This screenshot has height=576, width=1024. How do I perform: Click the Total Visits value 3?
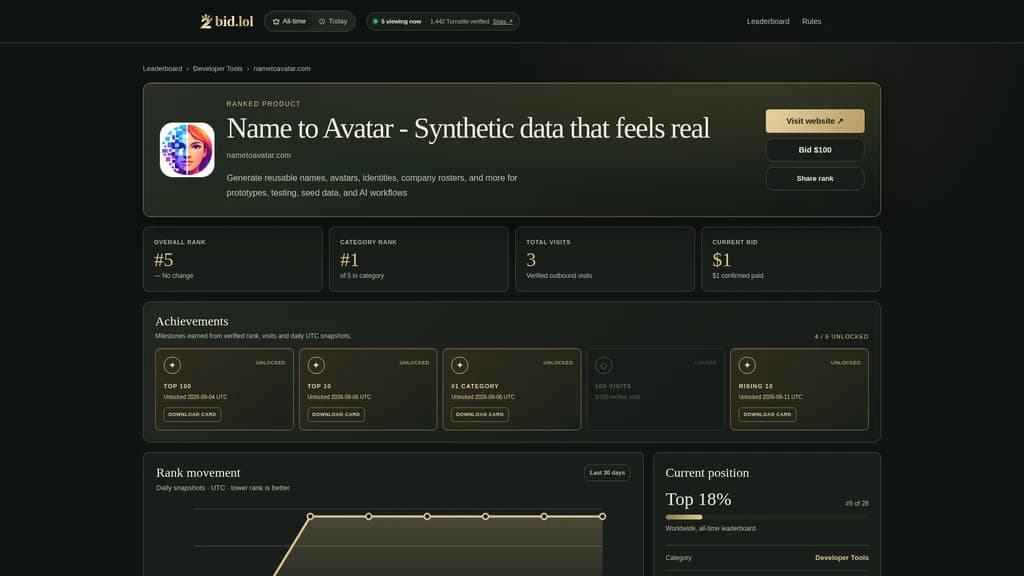click(x=531, y=260)
